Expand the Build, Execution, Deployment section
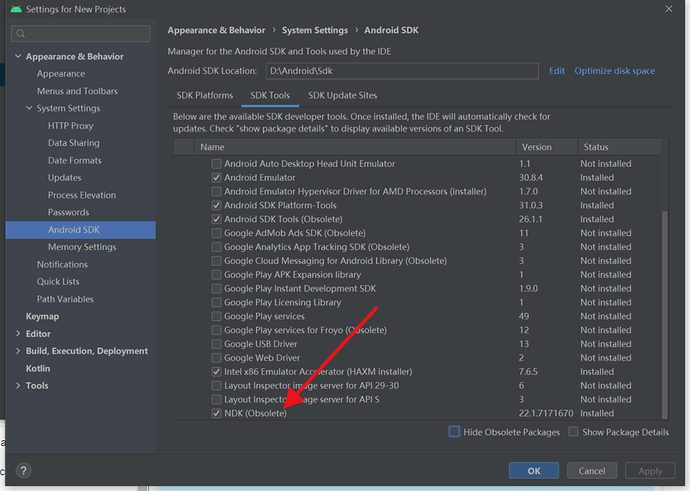This screenshot has width=690, height=491. (x=17, y=351)
